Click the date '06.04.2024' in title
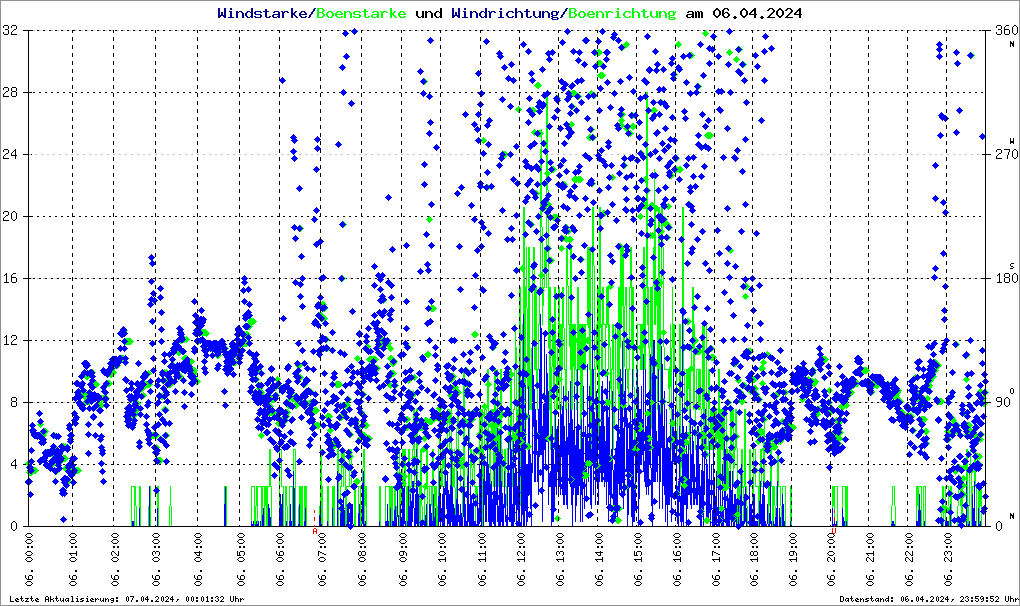Viewport: 1020px width, 606px height. 757,13
